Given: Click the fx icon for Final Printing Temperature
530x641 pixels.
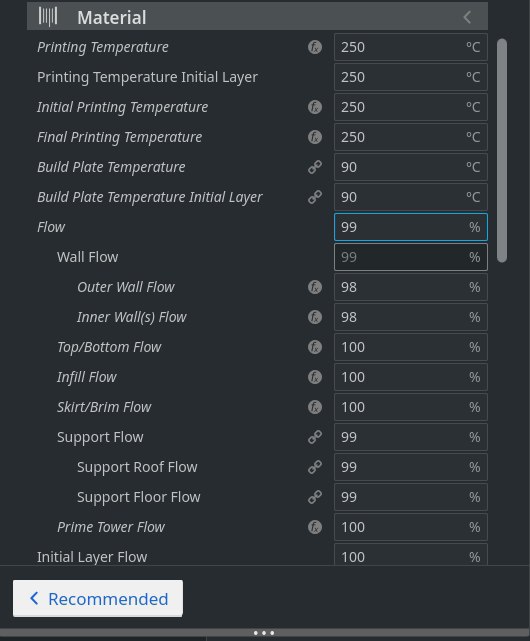Looking at the screenshot, I should pyautogui.click(x=314, y=137).
